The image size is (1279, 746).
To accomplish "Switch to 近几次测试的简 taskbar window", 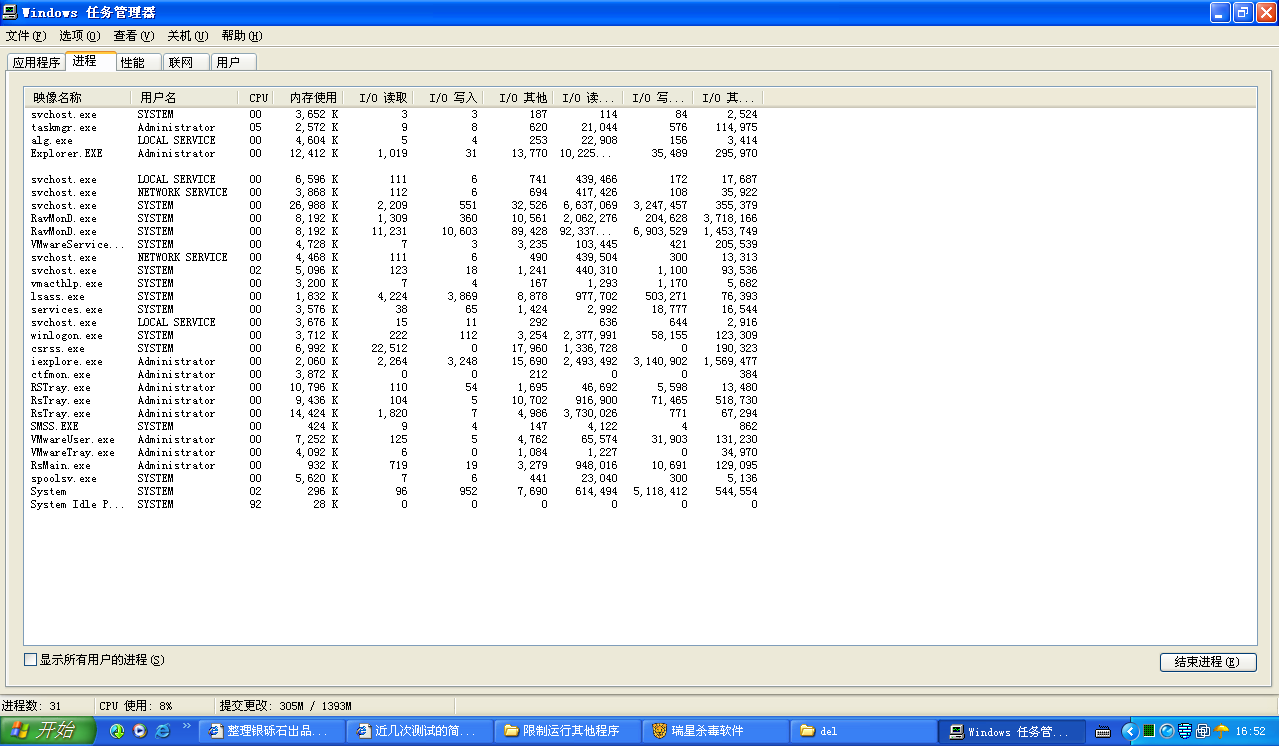I will pyautogui.click(x=420, y=731).
